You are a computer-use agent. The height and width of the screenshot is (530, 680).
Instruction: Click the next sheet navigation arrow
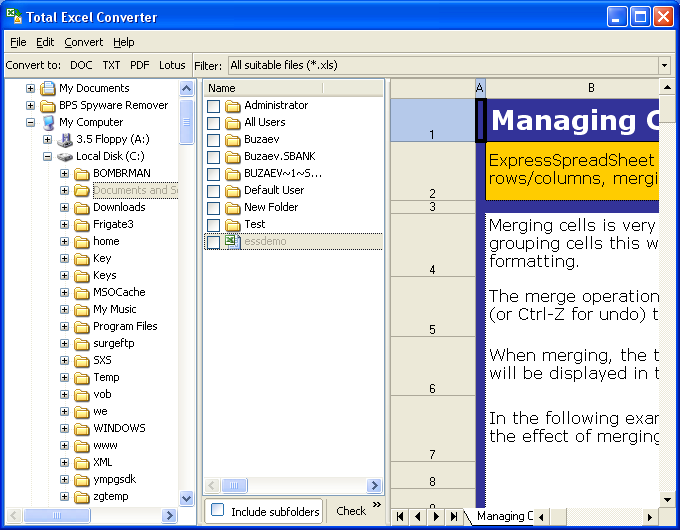coord(436,516)
